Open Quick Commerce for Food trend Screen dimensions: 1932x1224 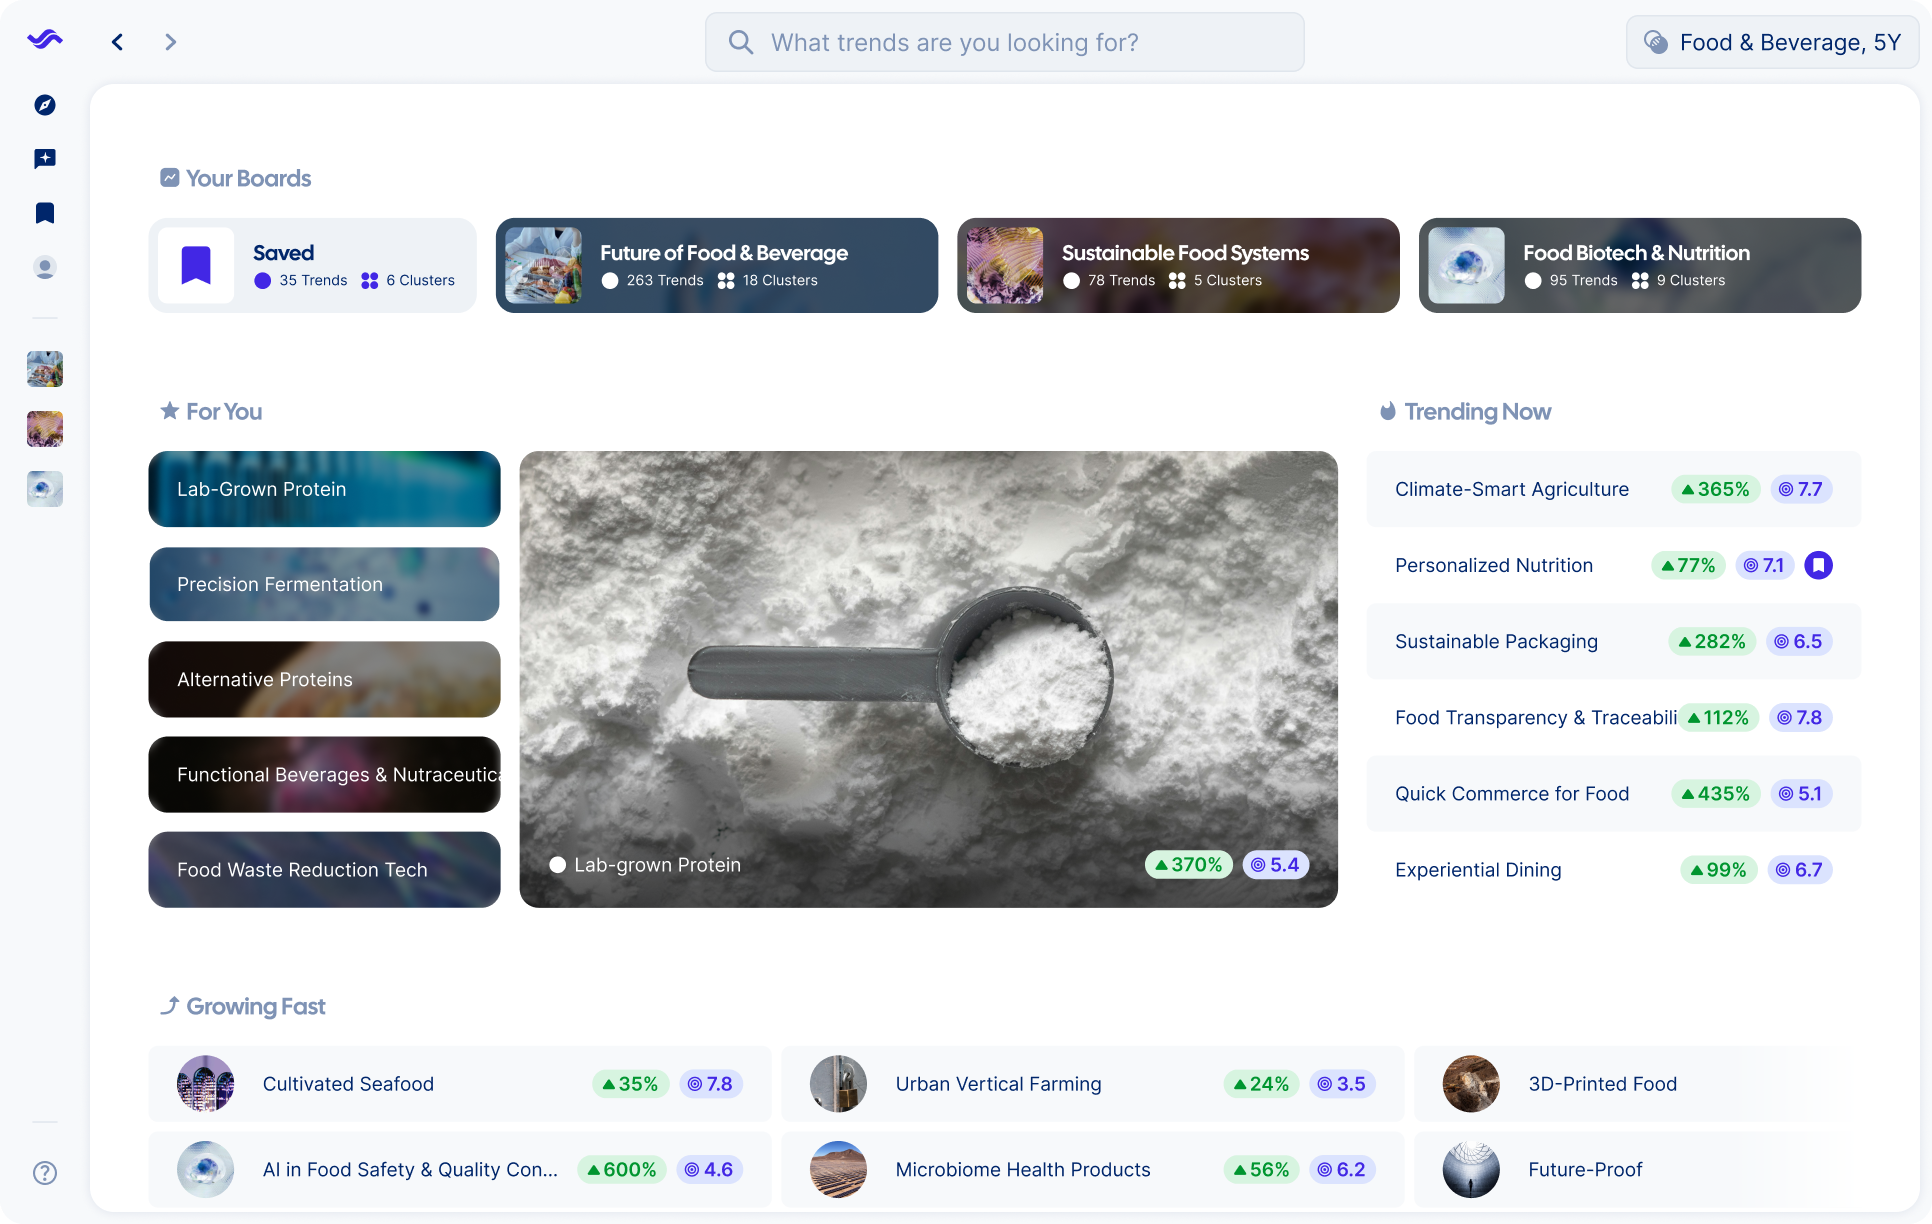point(1511,794)
